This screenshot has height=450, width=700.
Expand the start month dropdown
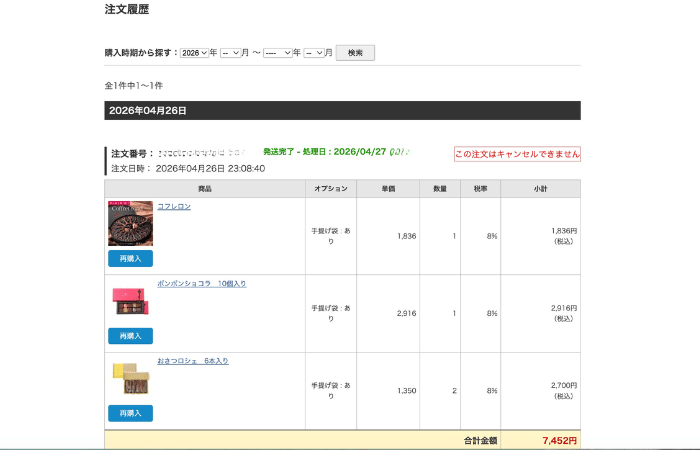click(x=231, y=53)
